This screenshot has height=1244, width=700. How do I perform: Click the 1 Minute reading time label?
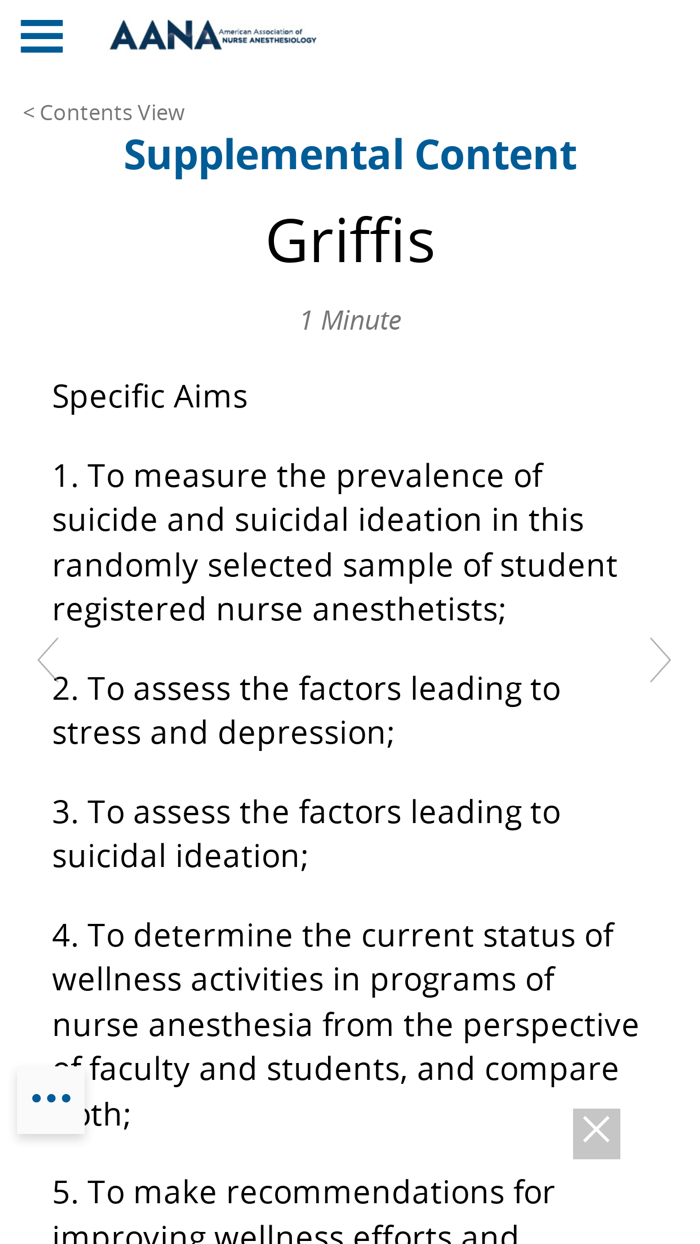(350, 318)
